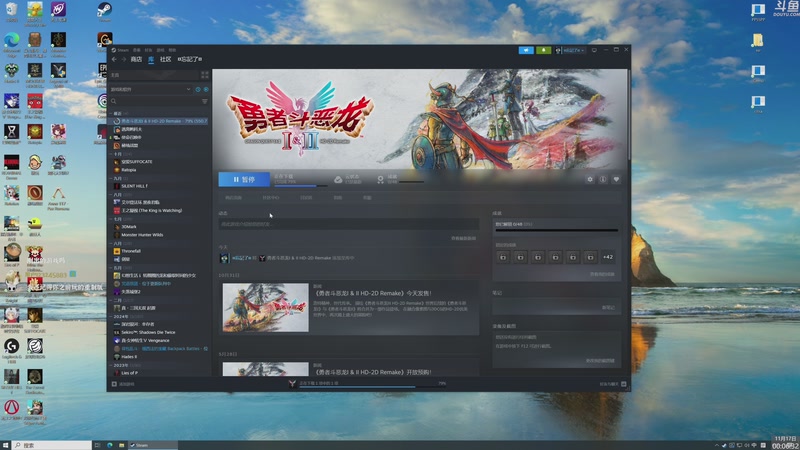800x450 pixels.
Task: Click the new-note link in the 笔记 panel
Action: (x=608, y=308)
